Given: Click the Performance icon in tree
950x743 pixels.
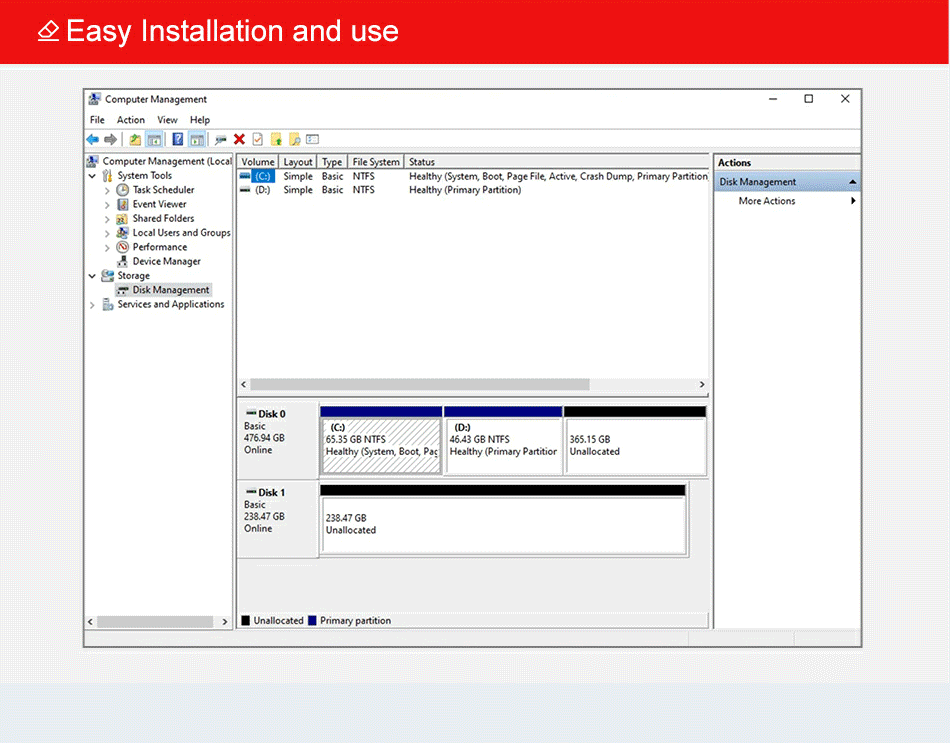Looking at the screenshot, I should pyautogui.click(x=123, y=247).
